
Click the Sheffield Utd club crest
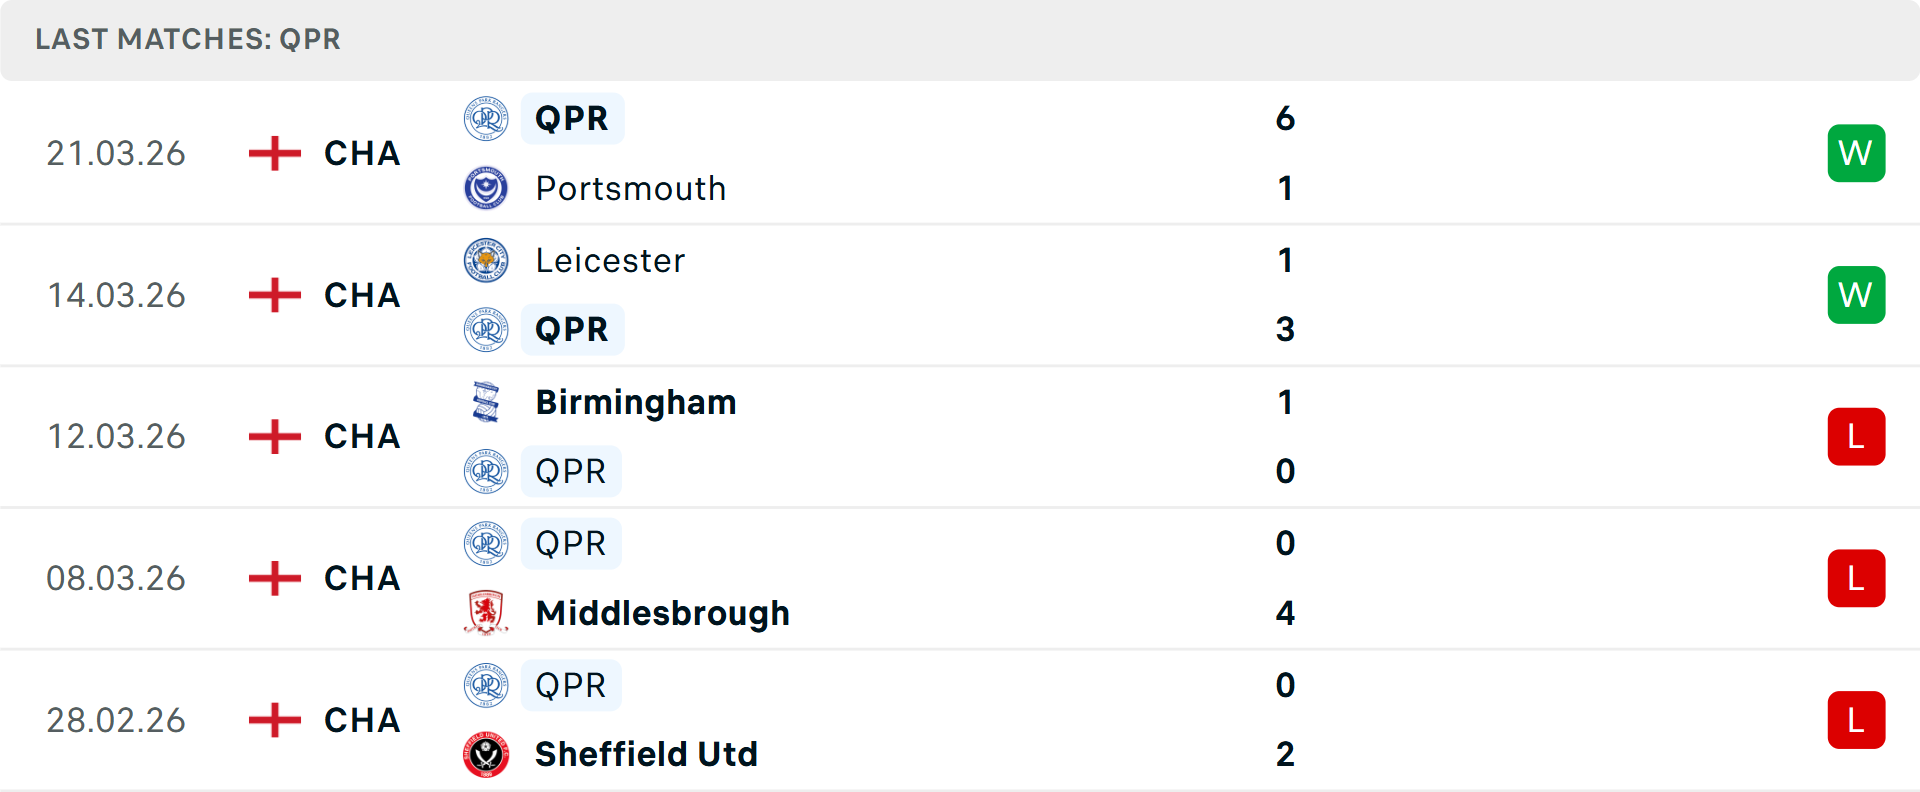pos(486,754)
